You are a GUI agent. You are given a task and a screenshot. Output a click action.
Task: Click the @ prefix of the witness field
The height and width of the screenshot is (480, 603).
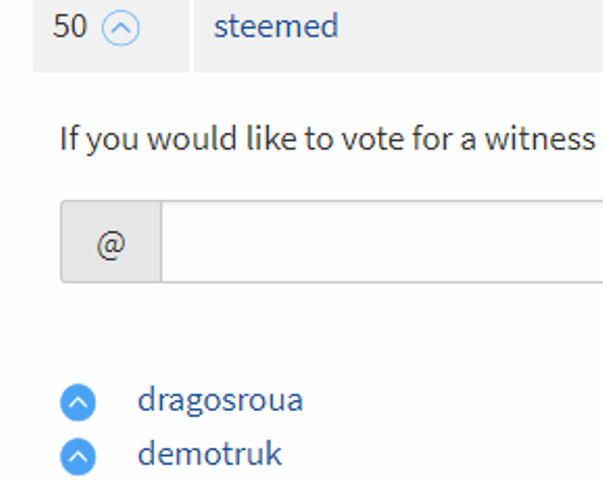111,243
